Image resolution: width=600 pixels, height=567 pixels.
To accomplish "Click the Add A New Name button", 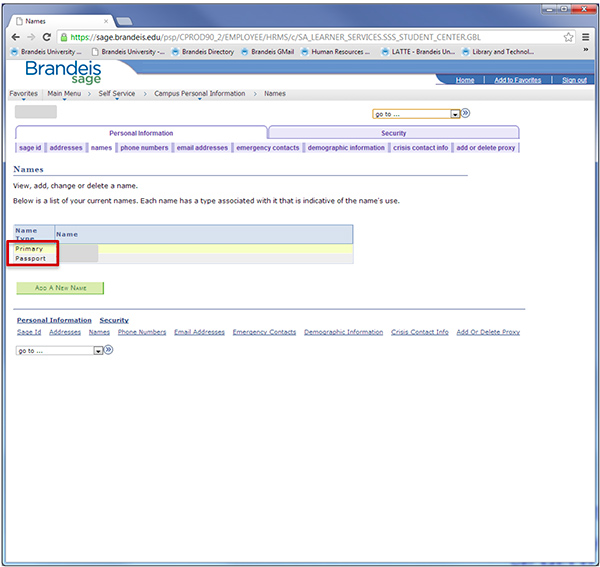I will tap(60, 288).
